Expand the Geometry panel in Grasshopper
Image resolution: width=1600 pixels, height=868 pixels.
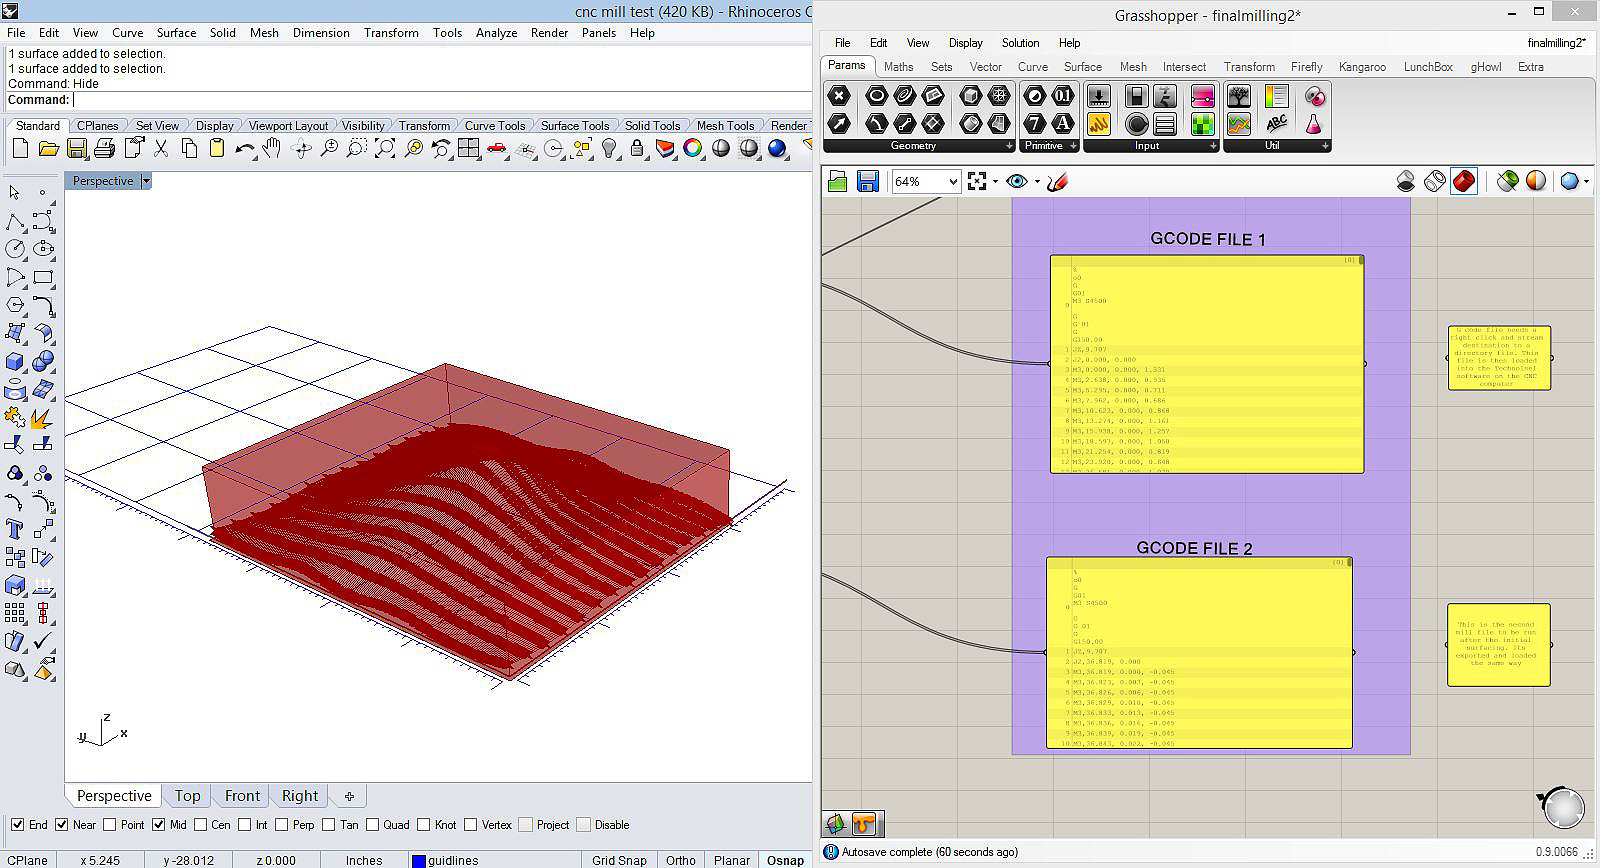(1009, 146)
